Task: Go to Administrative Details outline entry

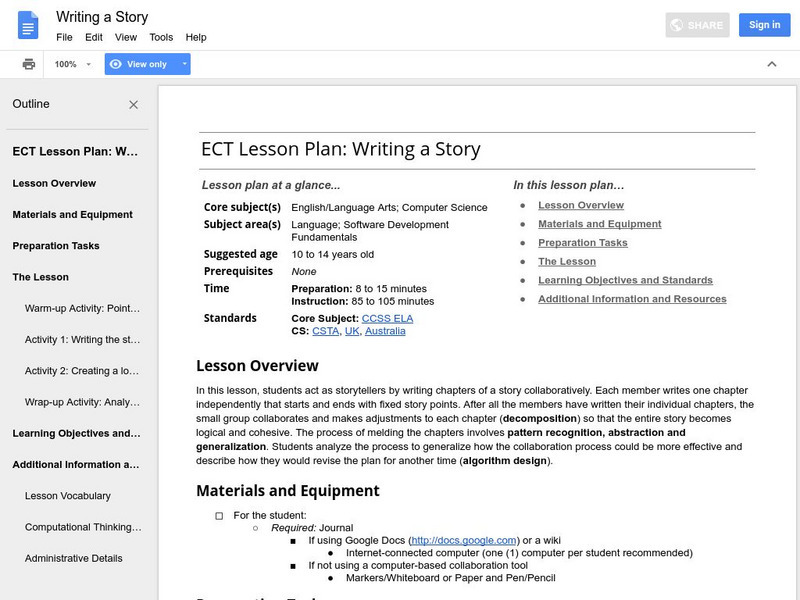Action: 73,558
